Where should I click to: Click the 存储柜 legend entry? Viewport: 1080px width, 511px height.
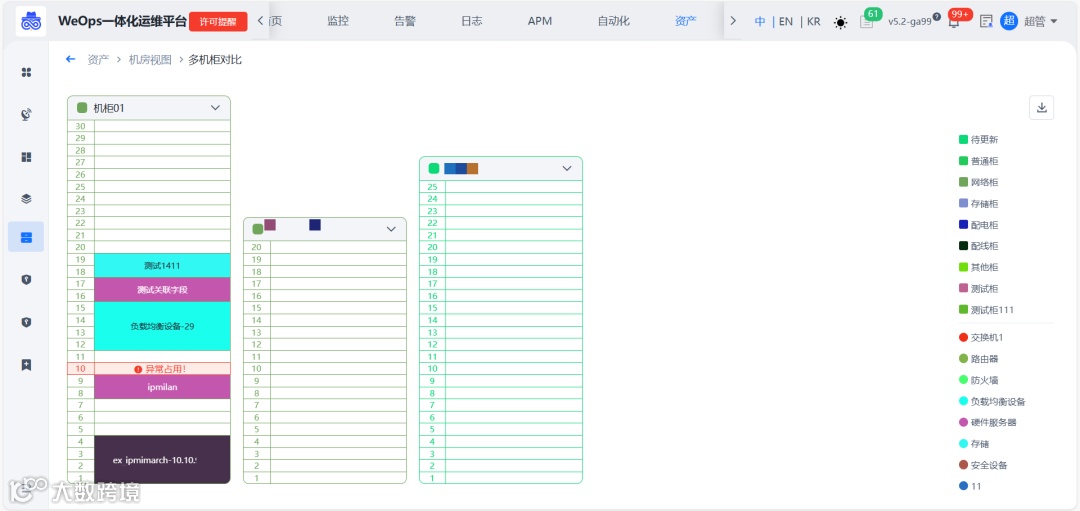(x=978, y=204)
